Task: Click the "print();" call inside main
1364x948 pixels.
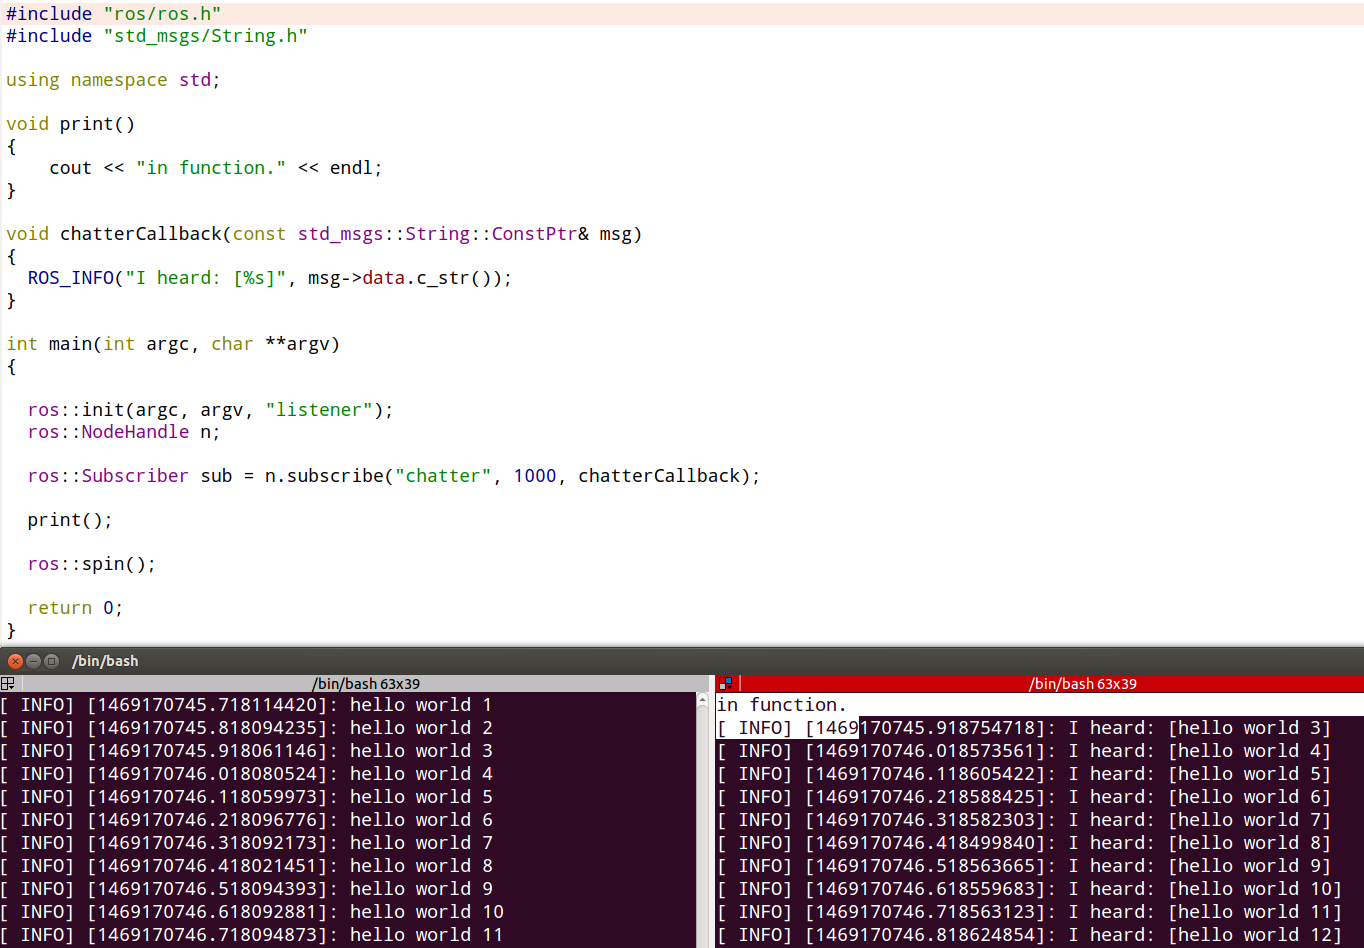Action: pos(70,520)
